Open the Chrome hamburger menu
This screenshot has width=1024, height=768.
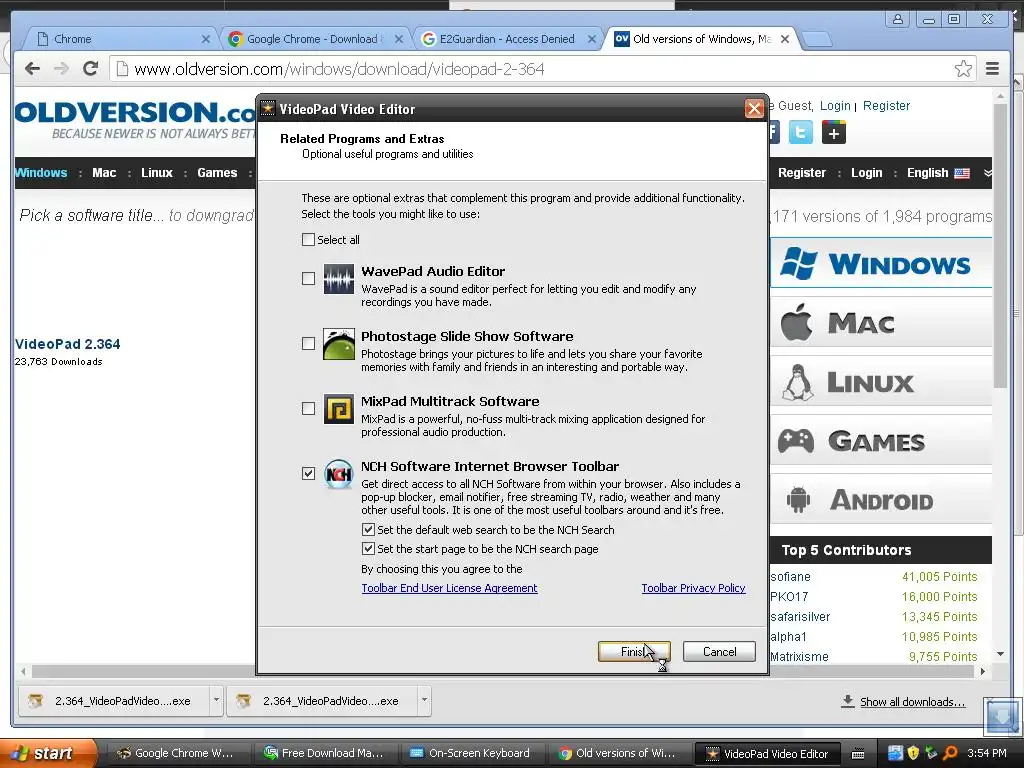992,69
